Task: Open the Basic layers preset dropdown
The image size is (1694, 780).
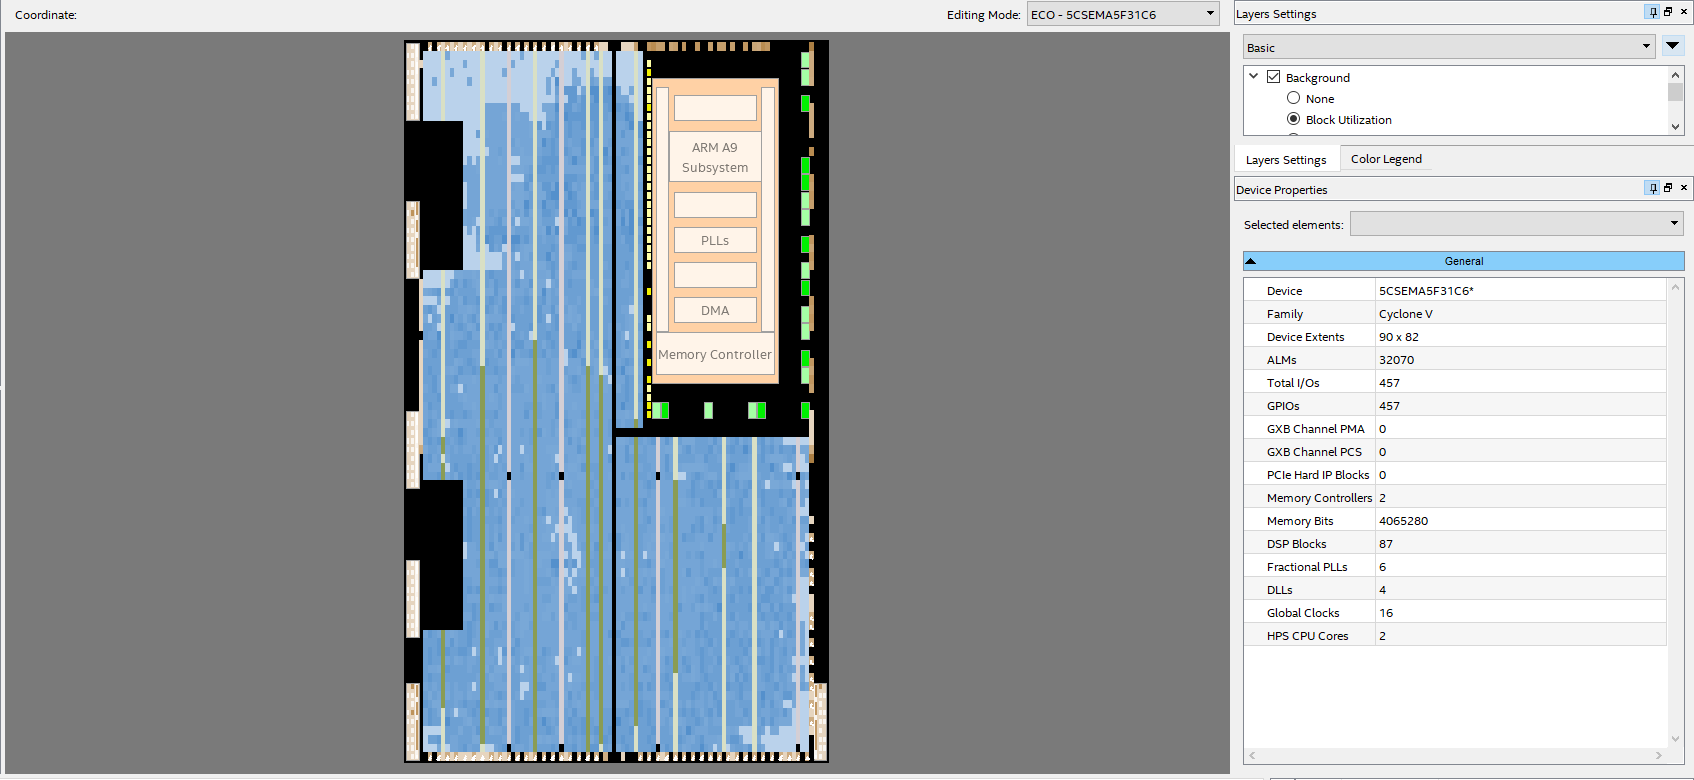Action: [1449, 47]
